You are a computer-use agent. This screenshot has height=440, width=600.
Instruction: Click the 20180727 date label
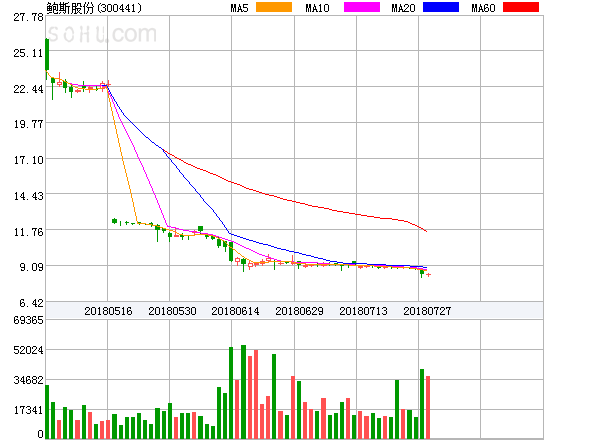[427, 311]
